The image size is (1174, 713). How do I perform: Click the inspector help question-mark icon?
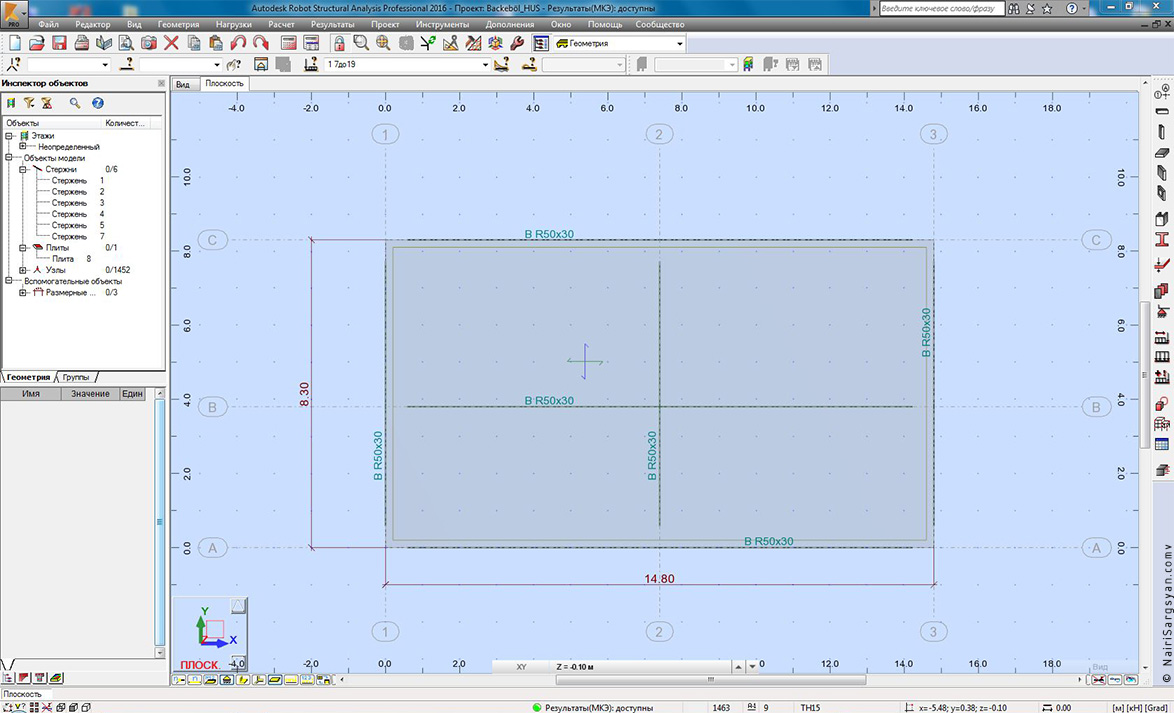point(97,103)
